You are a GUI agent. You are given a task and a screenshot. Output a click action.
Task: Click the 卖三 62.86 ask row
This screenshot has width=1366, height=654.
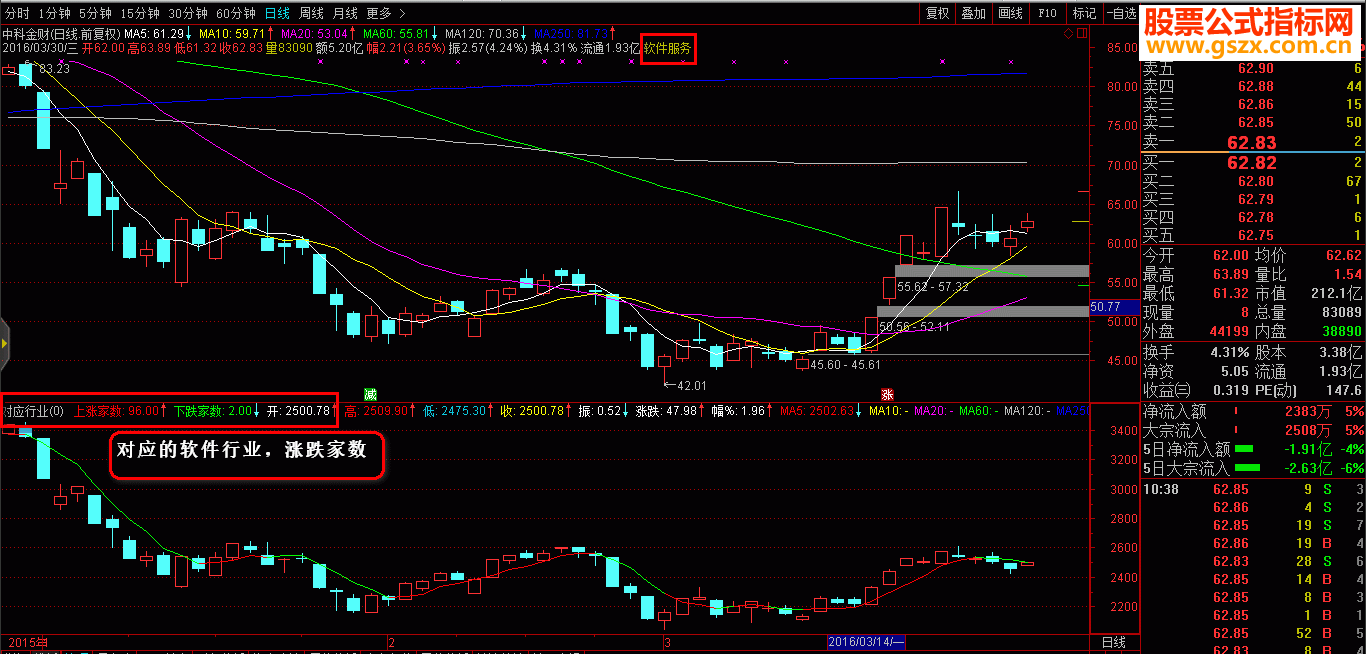tap(1253, 105)
